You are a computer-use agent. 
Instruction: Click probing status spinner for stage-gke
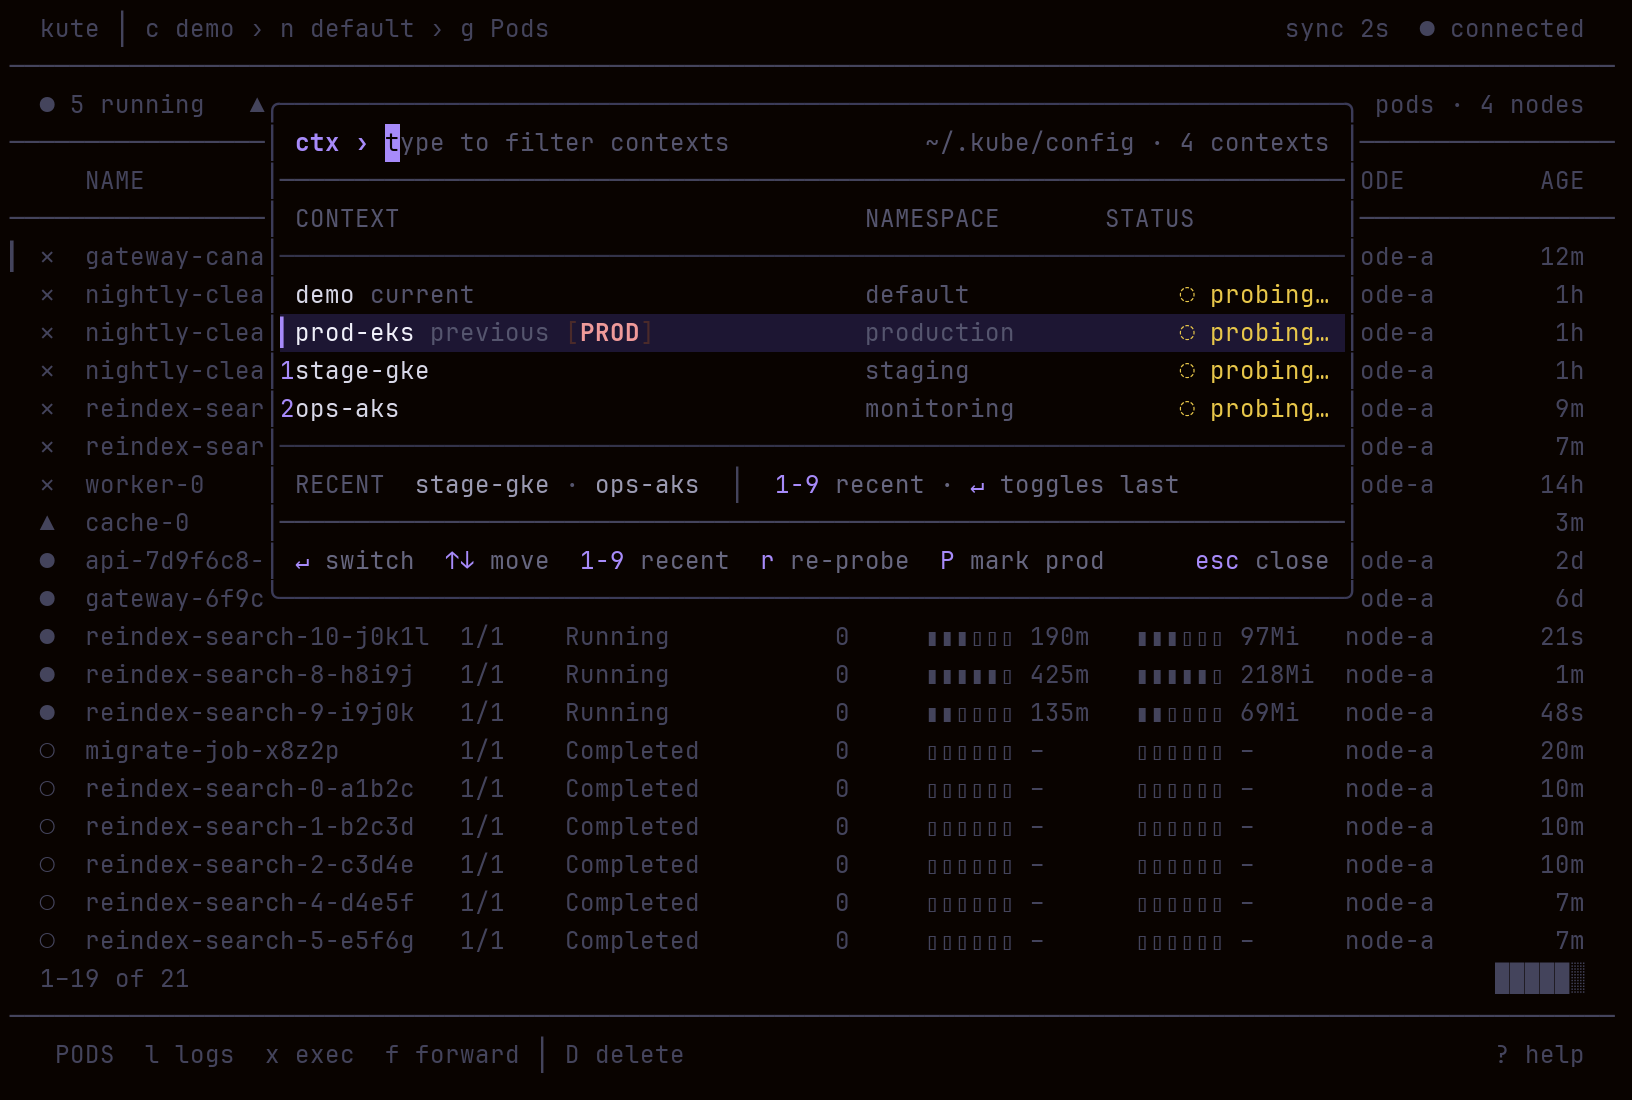pos(1187,371)
